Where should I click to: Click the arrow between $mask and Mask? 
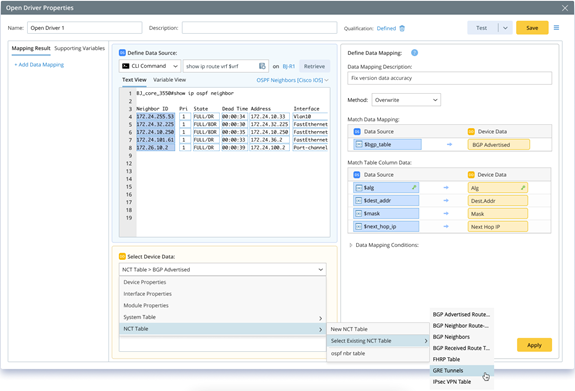[446, 213]
